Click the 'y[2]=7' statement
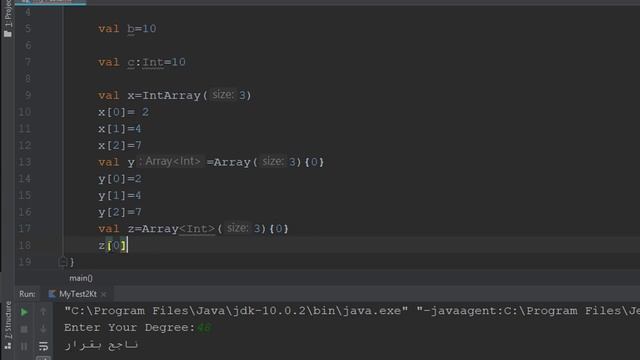This screenshot has width=640, height=360. click(120, 212)
